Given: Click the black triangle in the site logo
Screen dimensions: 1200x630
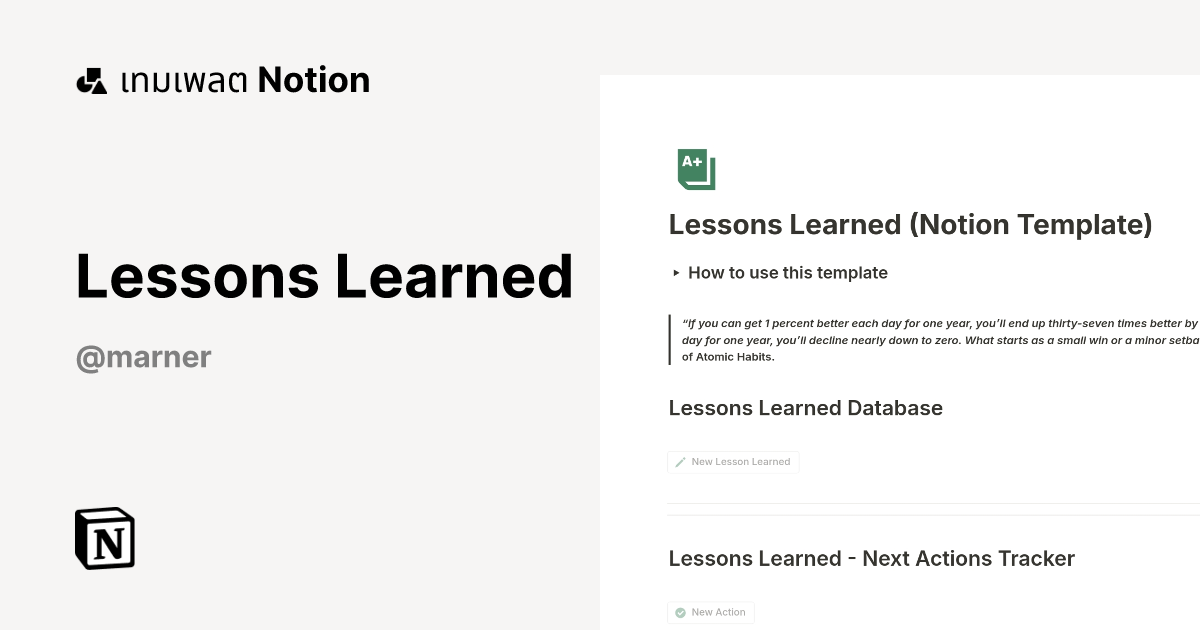Looking at the screenshot, I should click(x=97, y=85).
